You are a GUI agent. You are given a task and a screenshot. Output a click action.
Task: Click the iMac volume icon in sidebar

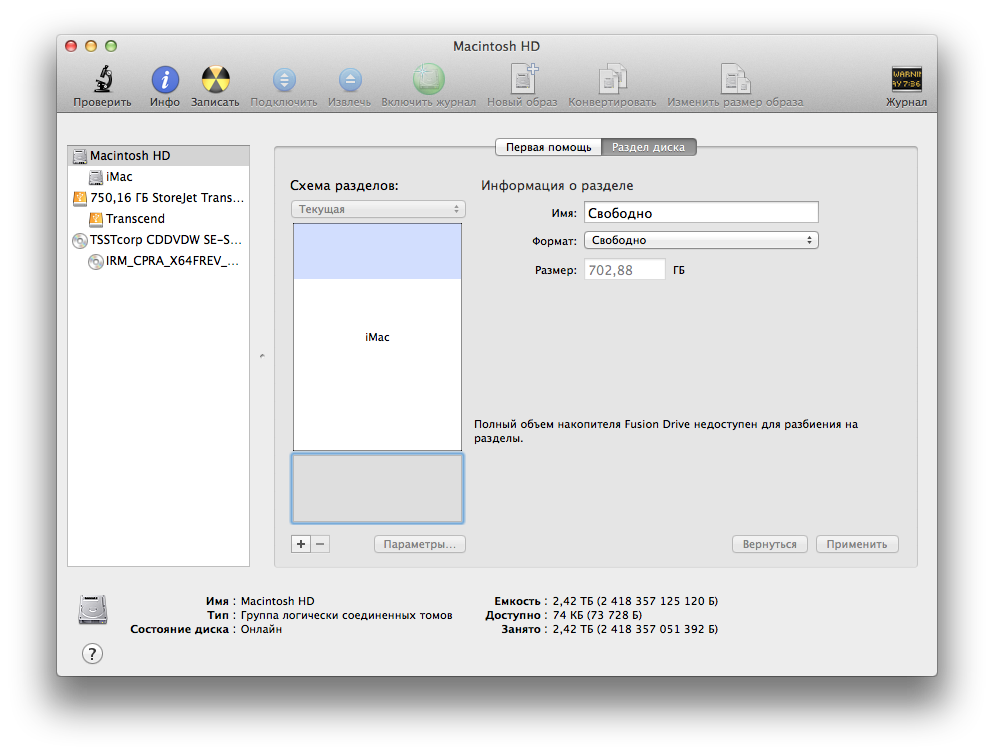[96, 177]
